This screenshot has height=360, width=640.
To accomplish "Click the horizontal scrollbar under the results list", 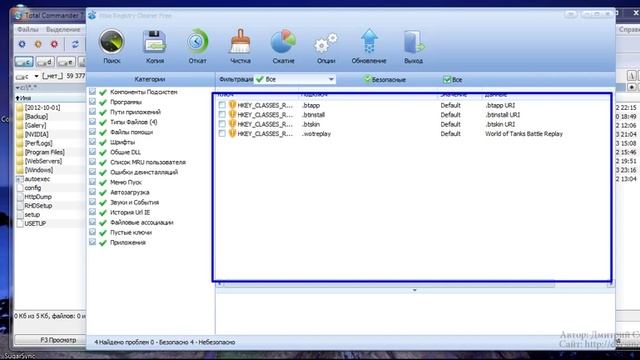I will click(x=388, y=284).
